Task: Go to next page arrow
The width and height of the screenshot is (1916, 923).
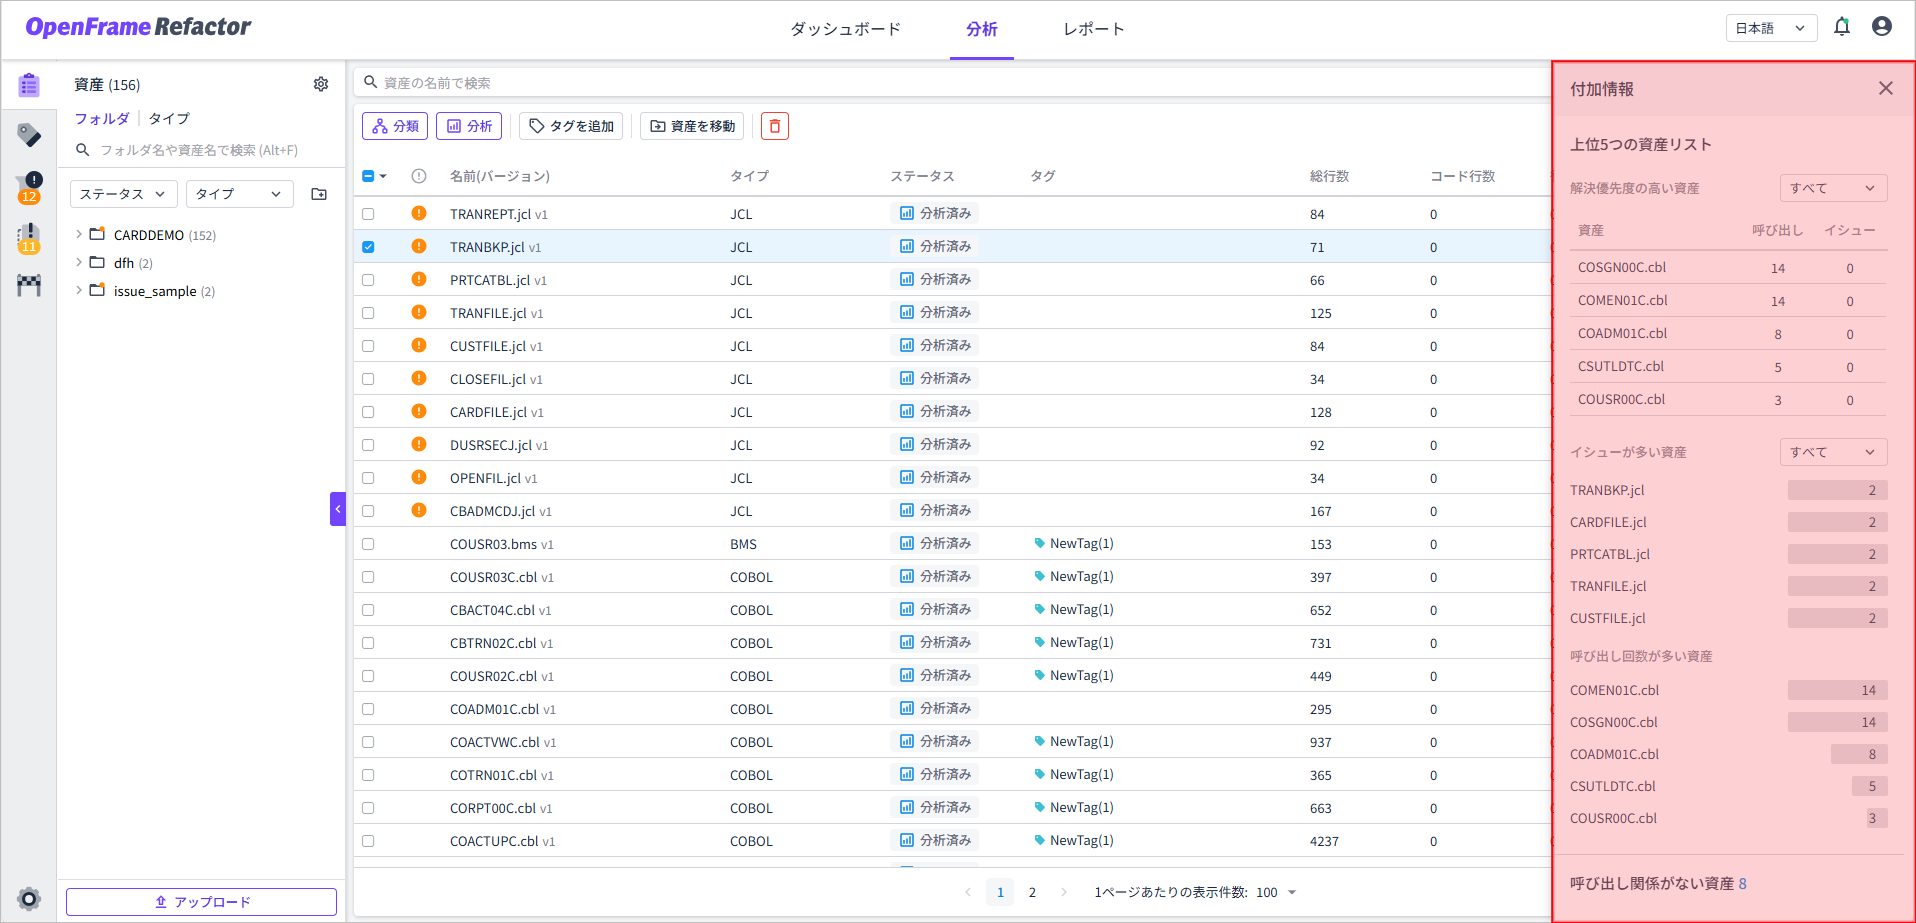Action: pos(1064,892)
